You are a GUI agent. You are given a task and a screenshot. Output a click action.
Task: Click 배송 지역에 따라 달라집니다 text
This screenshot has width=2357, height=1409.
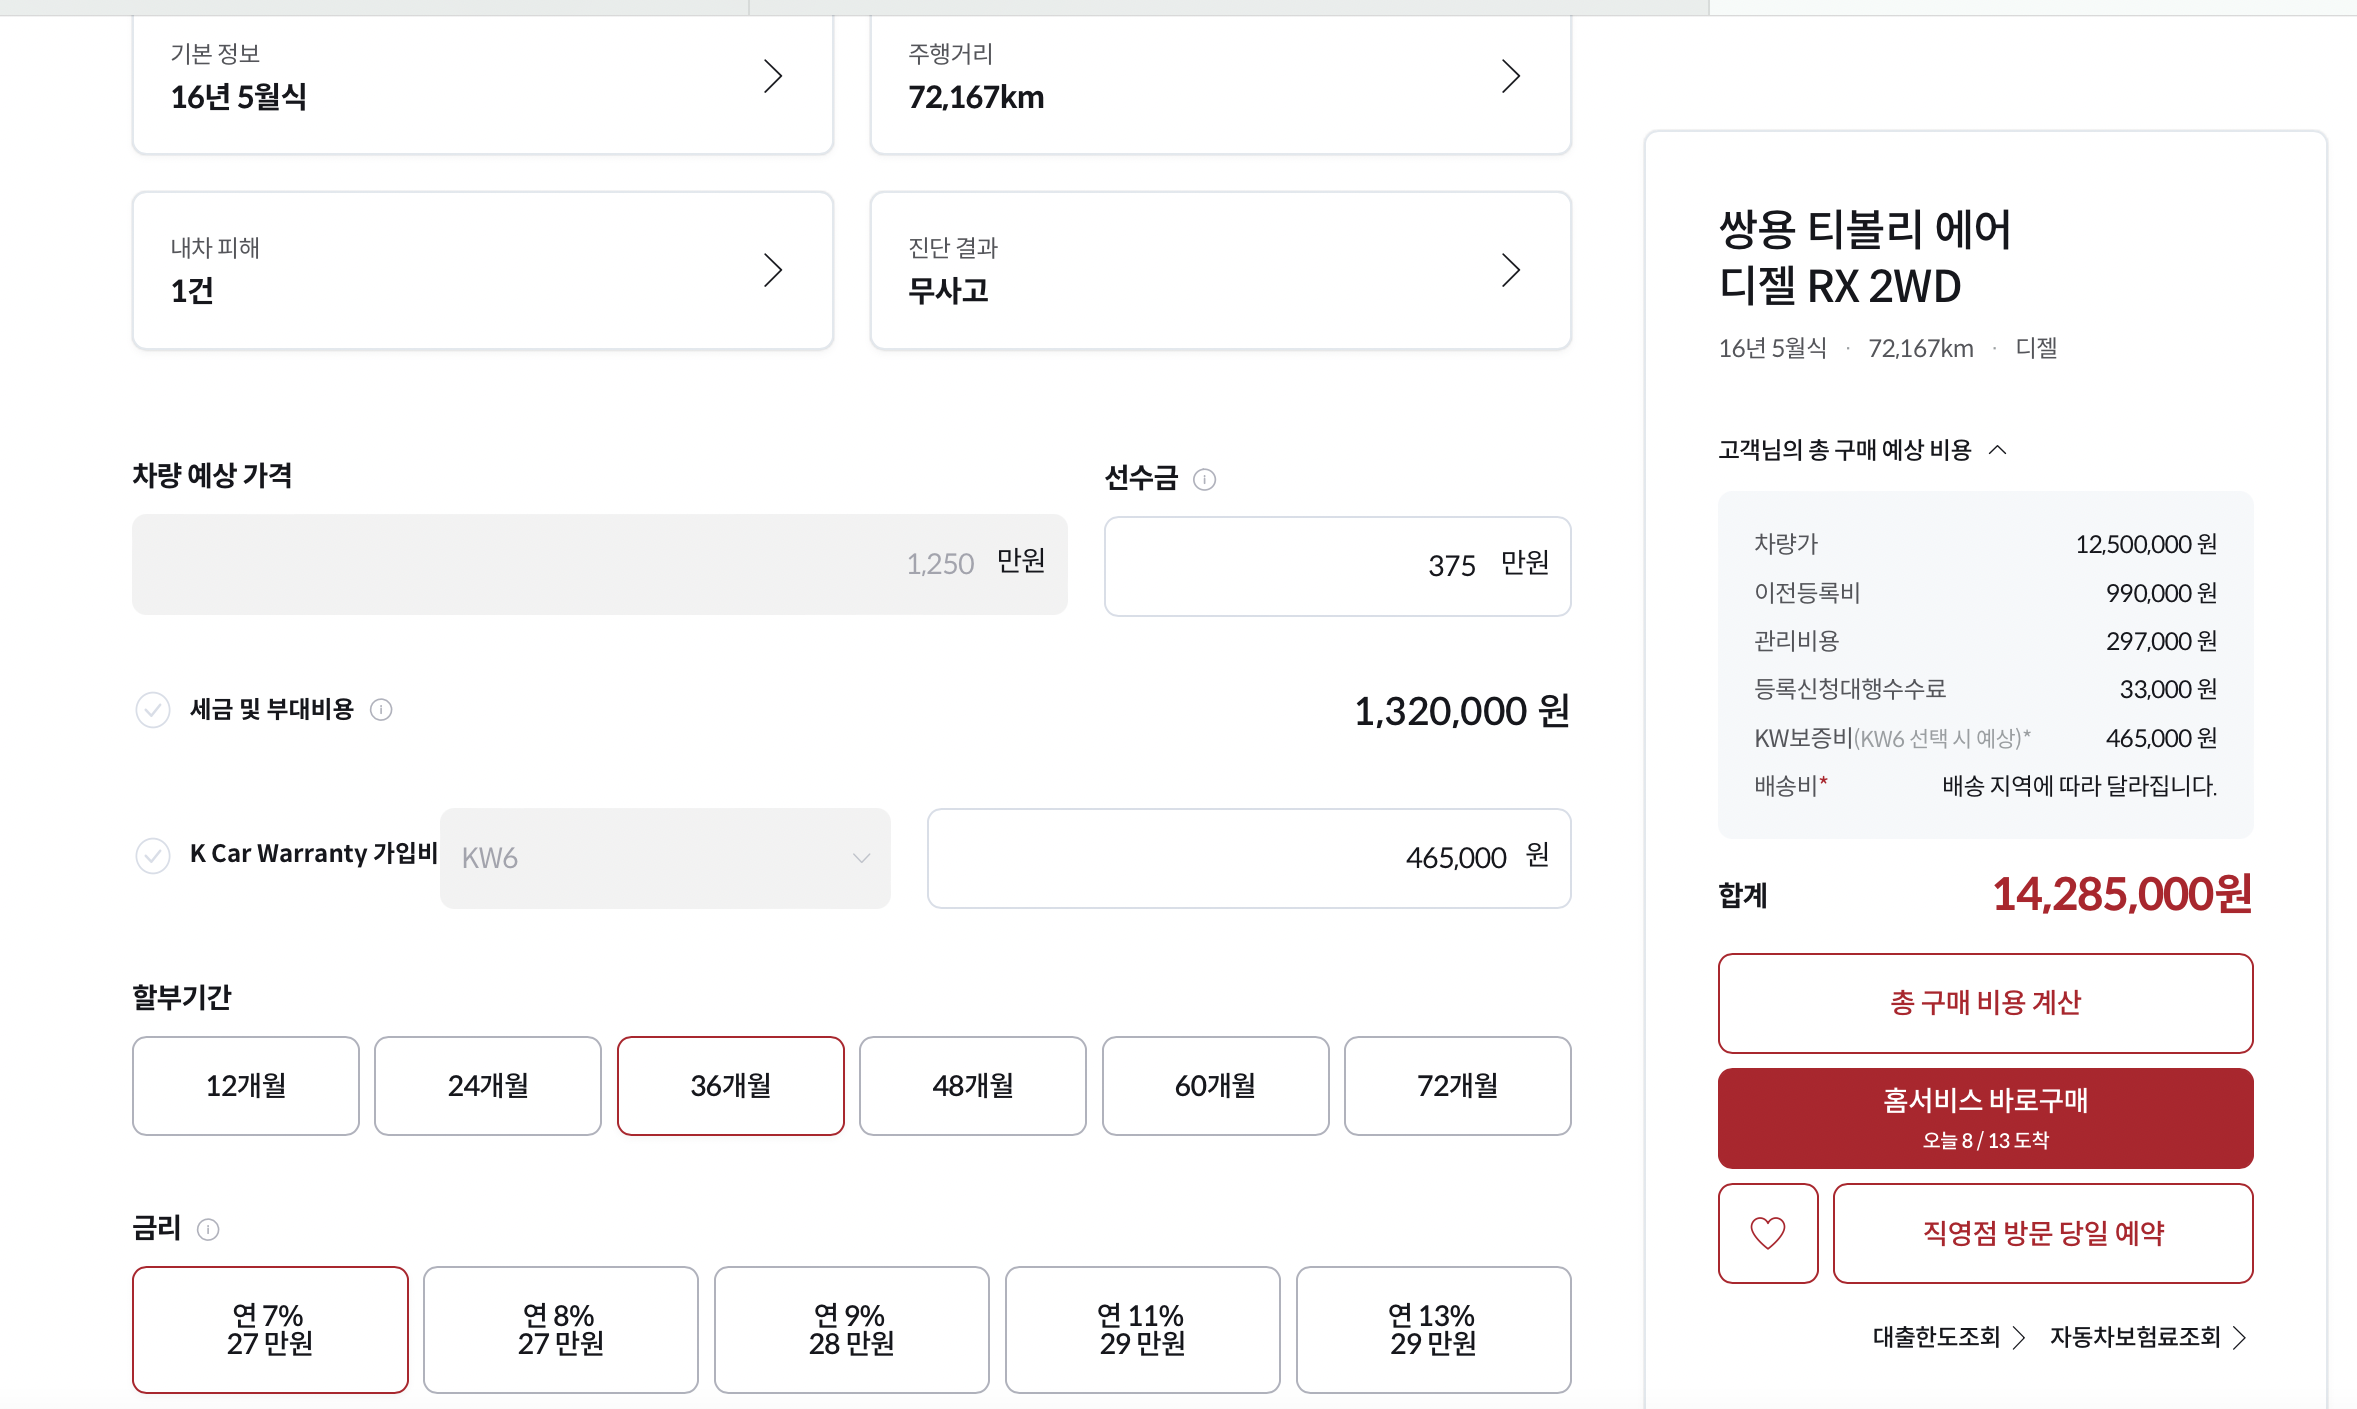point(2080,786)
